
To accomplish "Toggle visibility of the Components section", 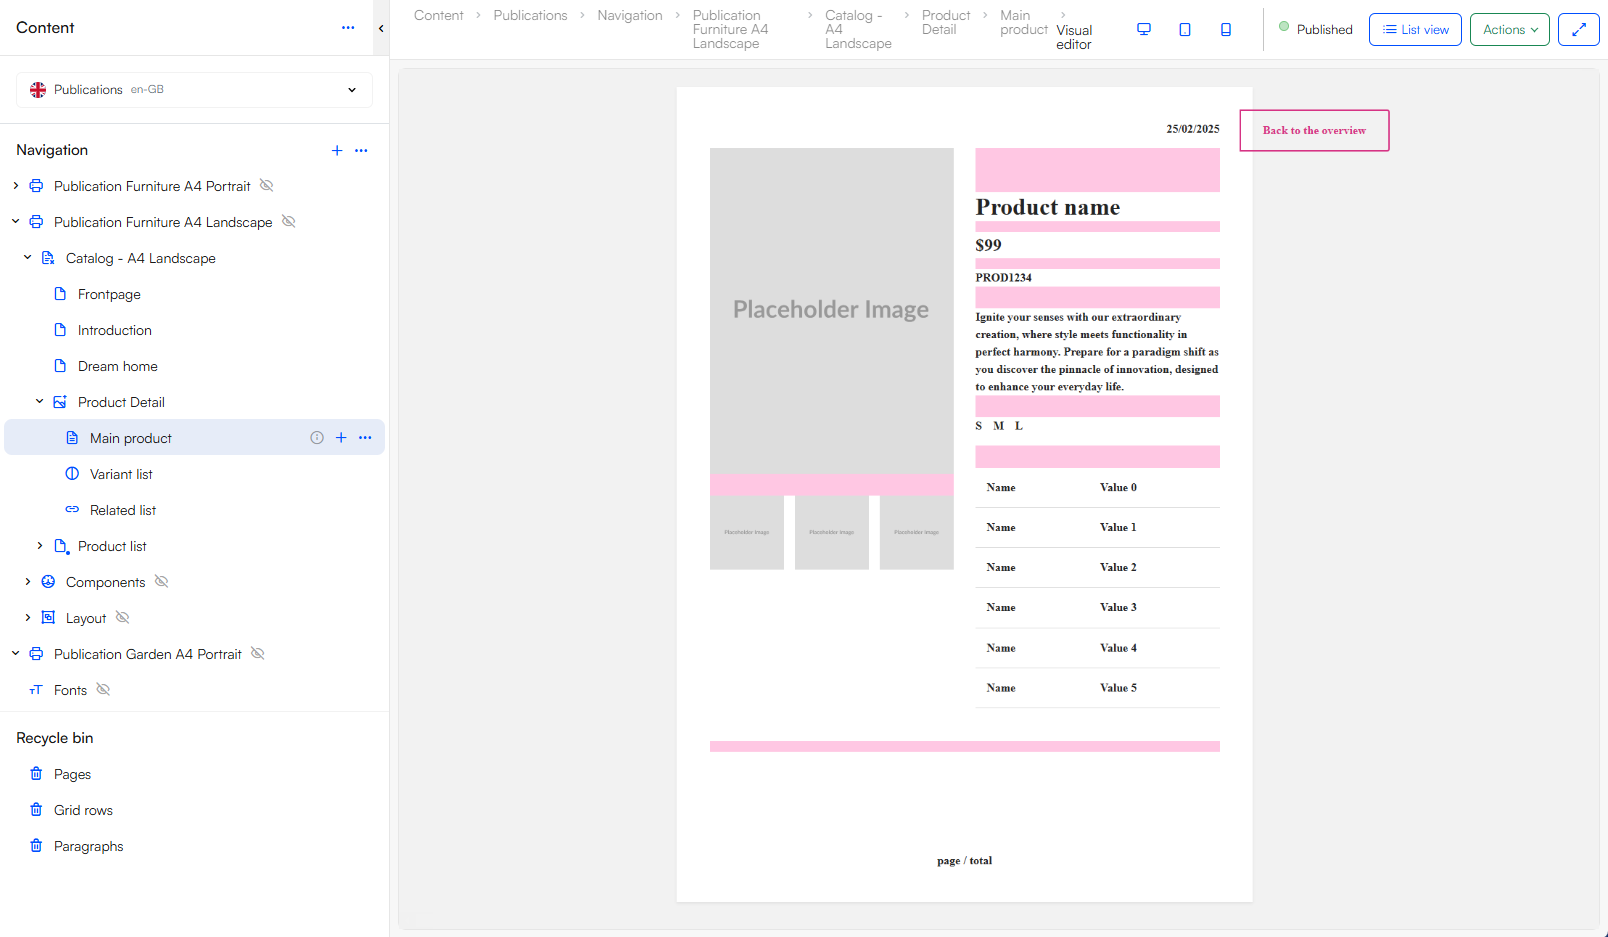I will pyautogui.click(x=161, y=581).
